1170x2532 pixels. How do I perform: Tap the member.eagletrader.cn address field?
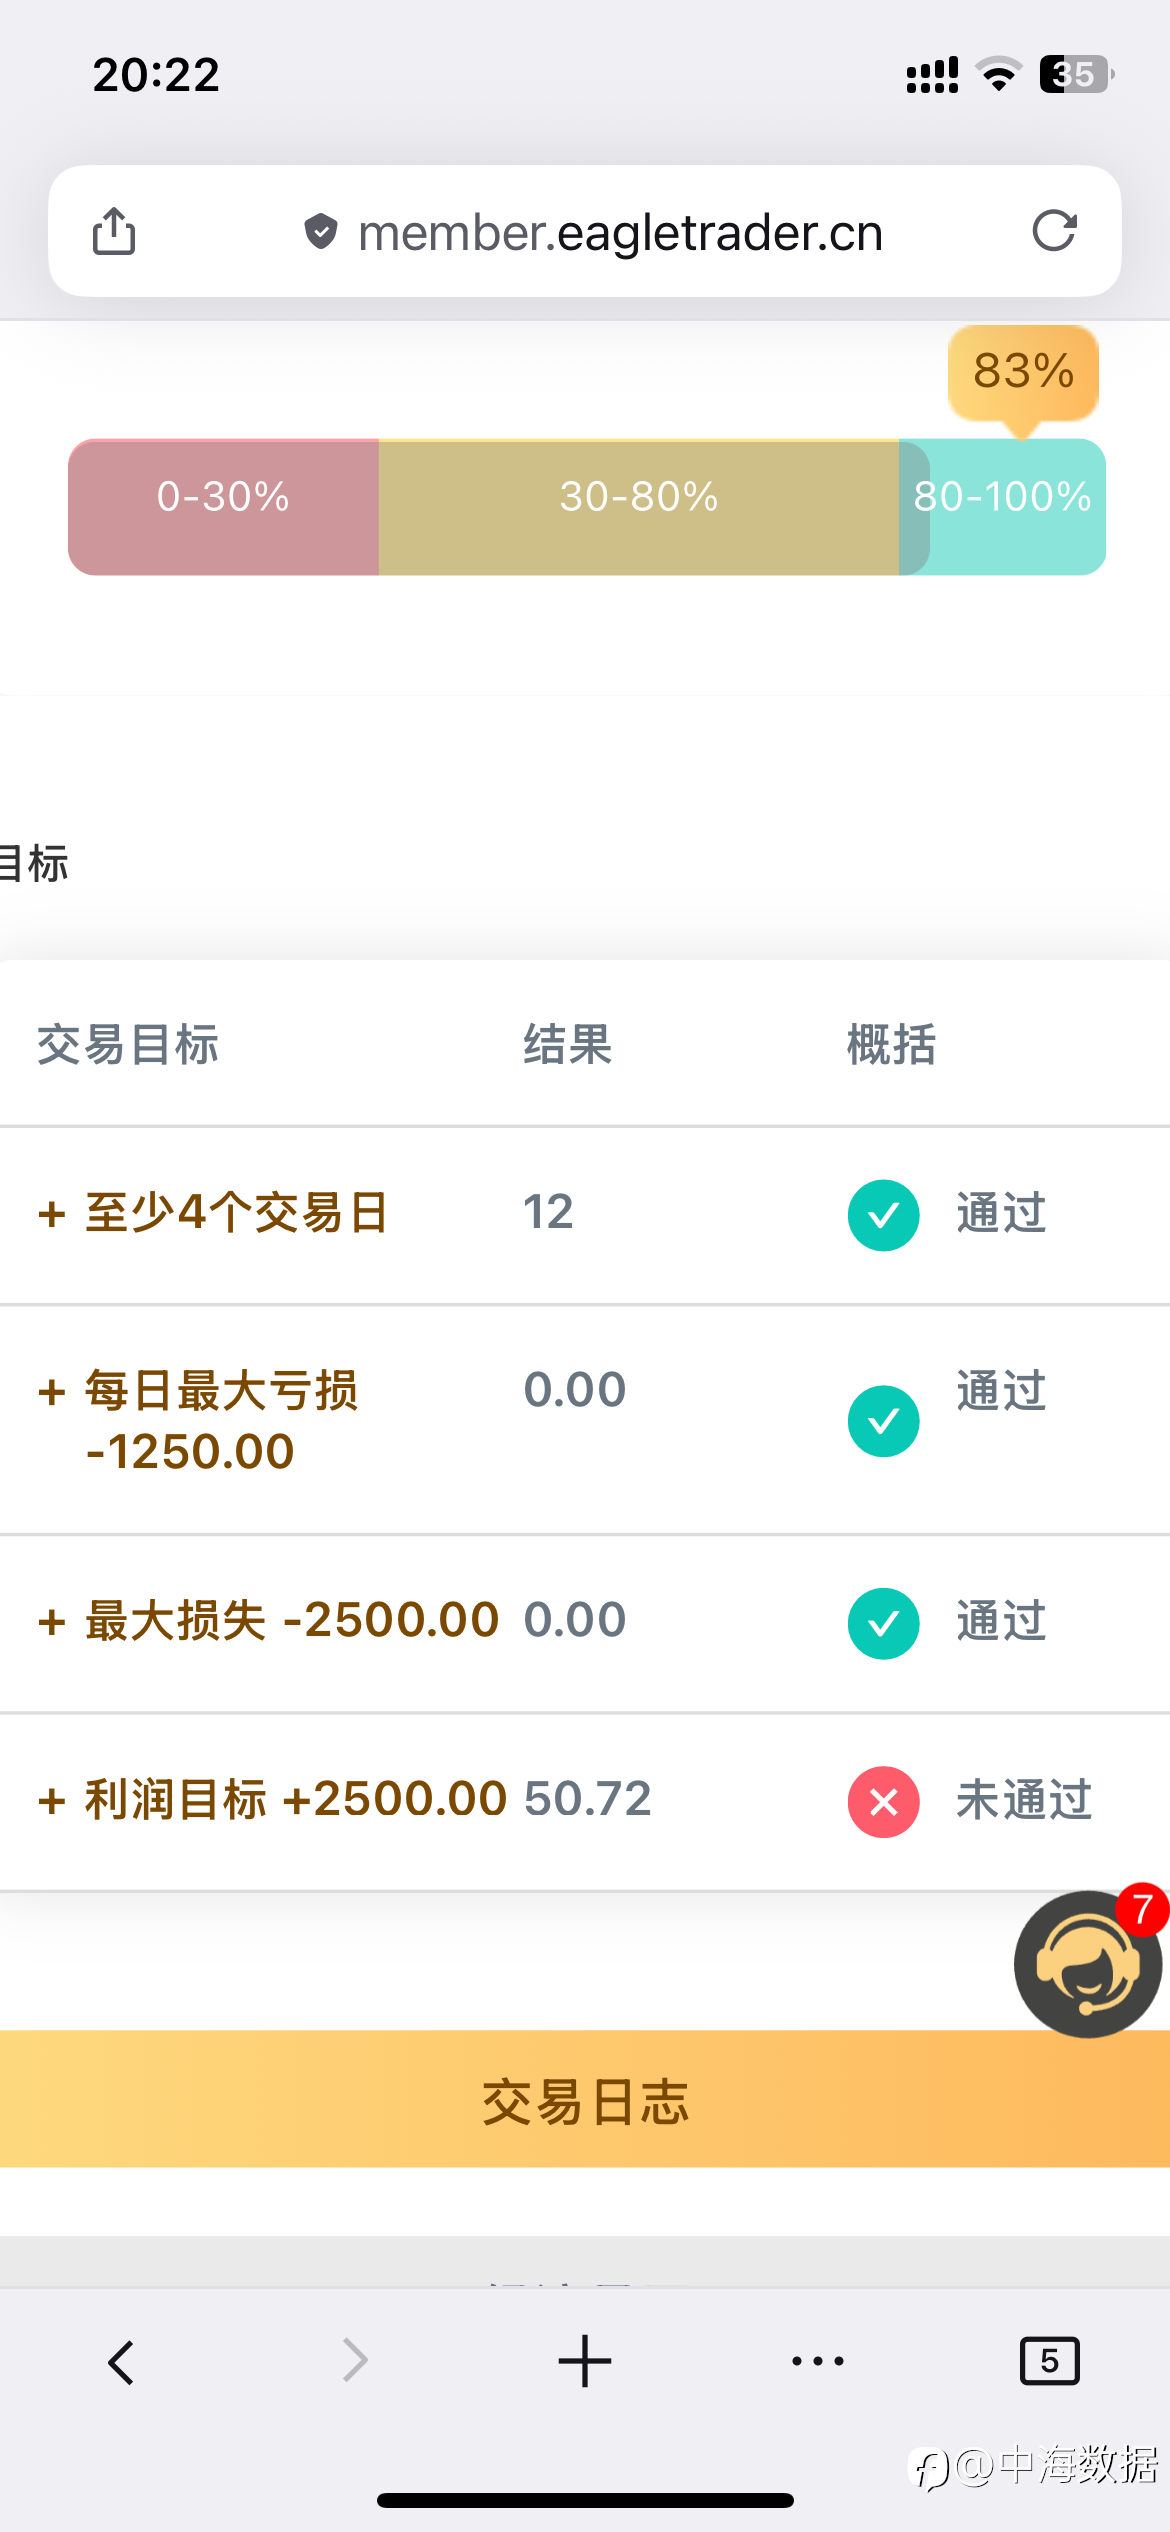620,233
